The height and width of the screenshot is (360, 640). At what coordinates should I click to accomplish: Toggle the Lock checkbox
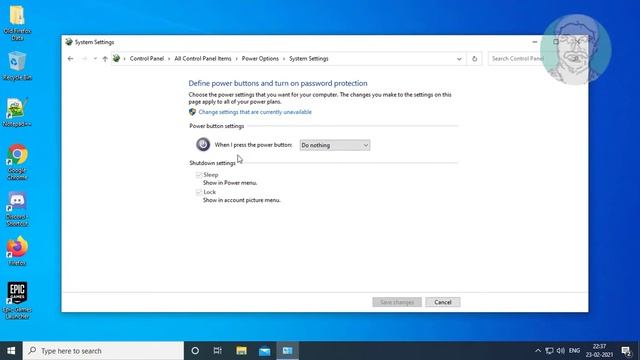[199, 192]
